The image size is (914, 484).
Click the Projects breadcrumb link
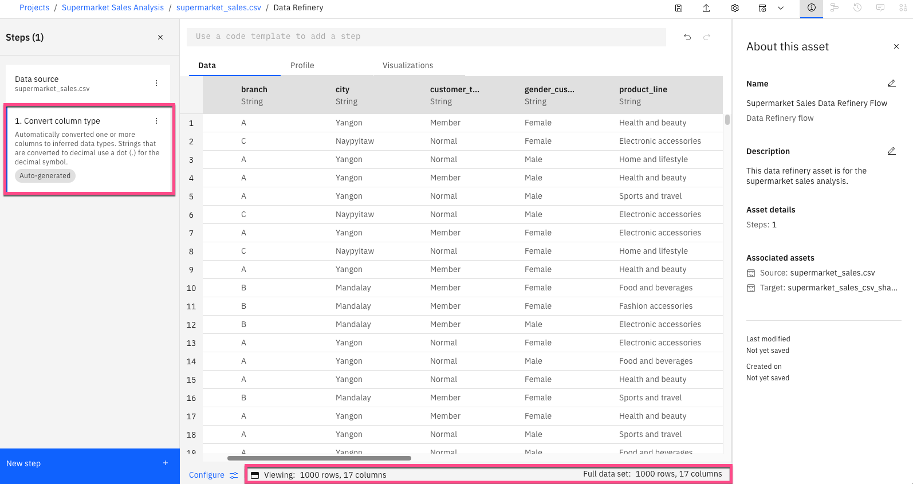tap(34, 8)
